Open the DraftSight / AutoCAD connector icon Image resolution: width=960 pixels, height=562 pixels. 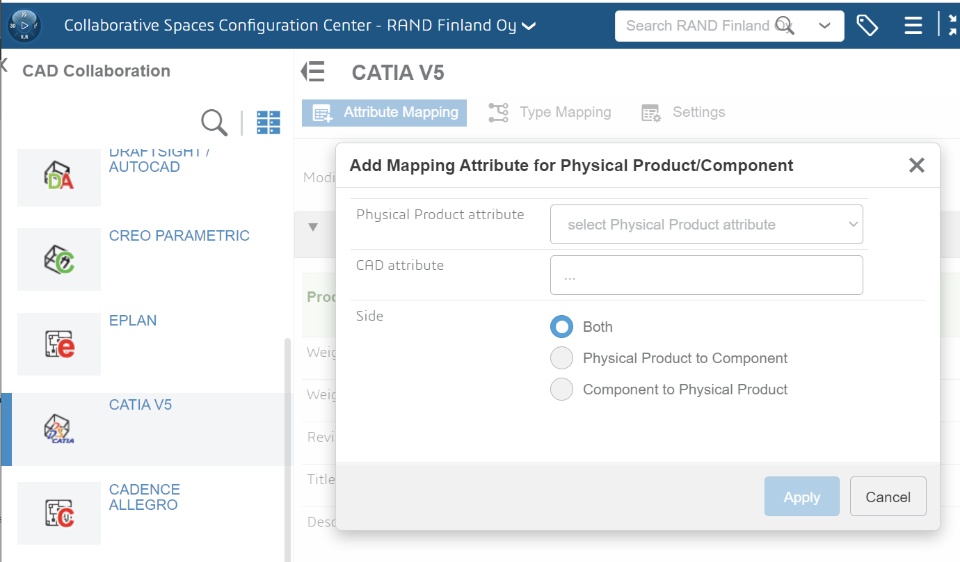click(59, 176)
